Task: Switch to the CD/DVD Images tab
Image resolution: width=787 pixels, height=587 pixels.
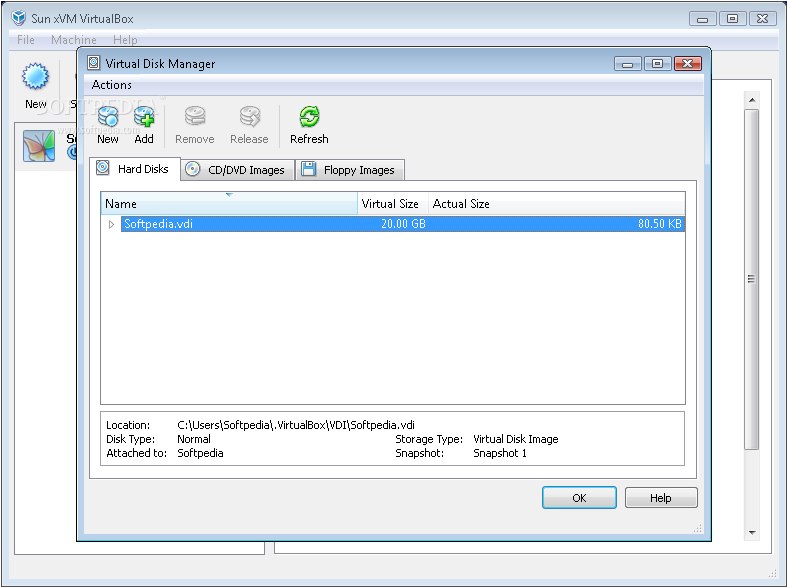Action: [x=237, y=170]
